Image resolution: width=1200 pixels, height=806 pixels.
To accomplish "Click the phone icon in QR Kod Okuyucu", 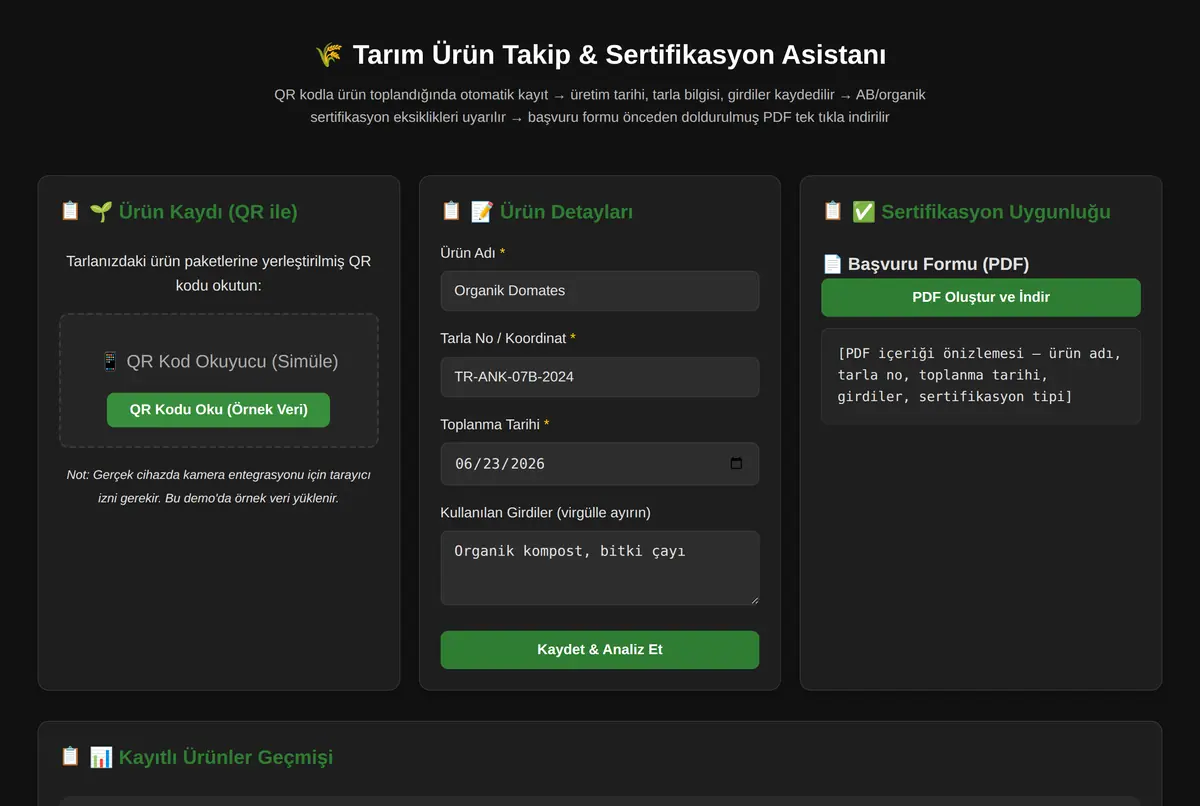I will 110,361.
